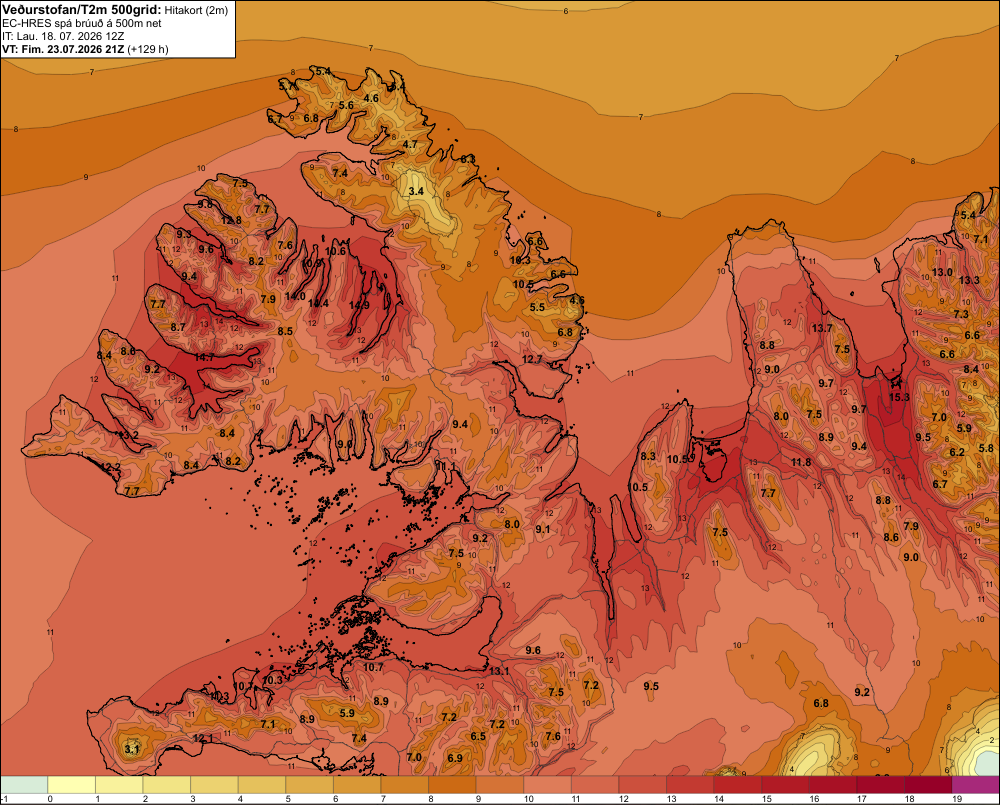Viewport: 1000px width, 805px height.
Task: Select the 14.0 temperature label
Action: [295, 296]
